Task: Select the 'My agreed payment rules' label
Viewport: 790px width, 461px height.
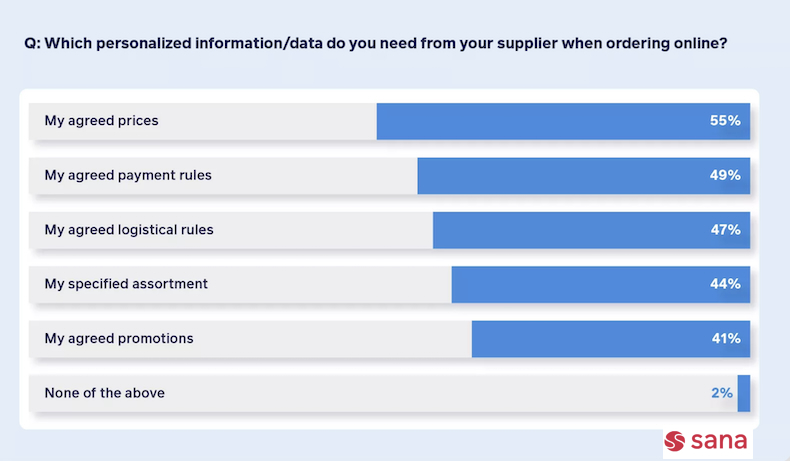Action: pos(128,175)
